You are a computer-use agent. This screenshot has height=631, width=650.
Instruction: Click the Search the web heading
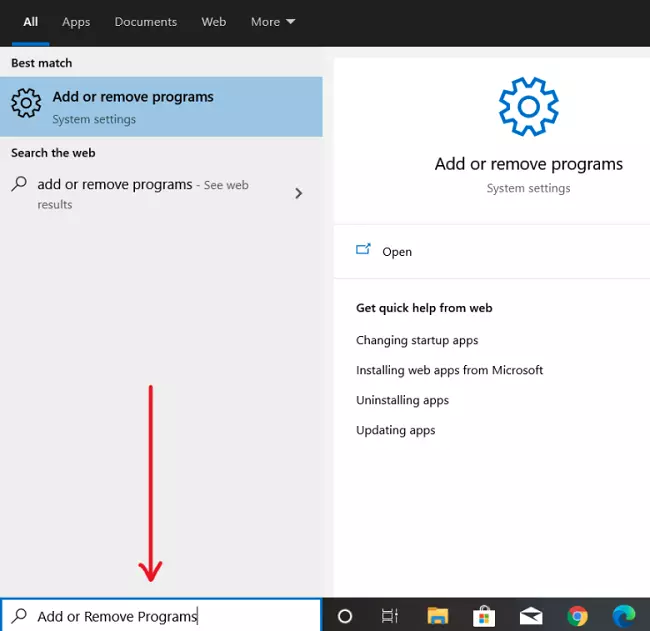[x=53, y=153]
